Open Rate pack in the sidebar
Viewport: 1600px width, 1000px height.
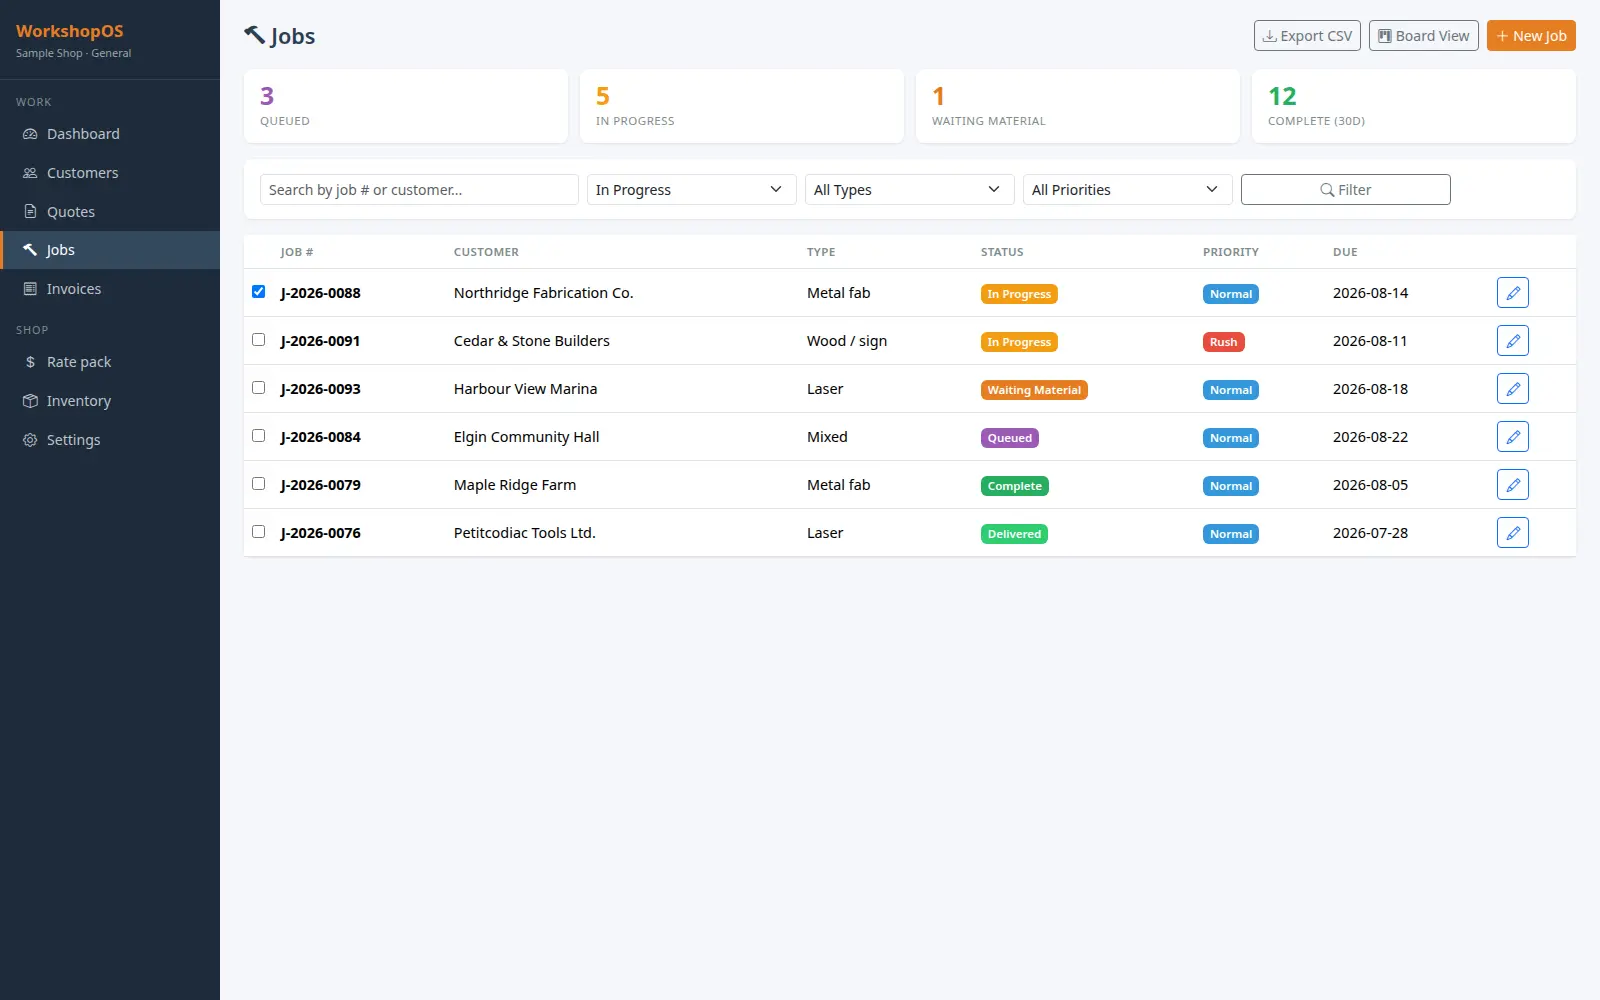[x=110, y=362]
